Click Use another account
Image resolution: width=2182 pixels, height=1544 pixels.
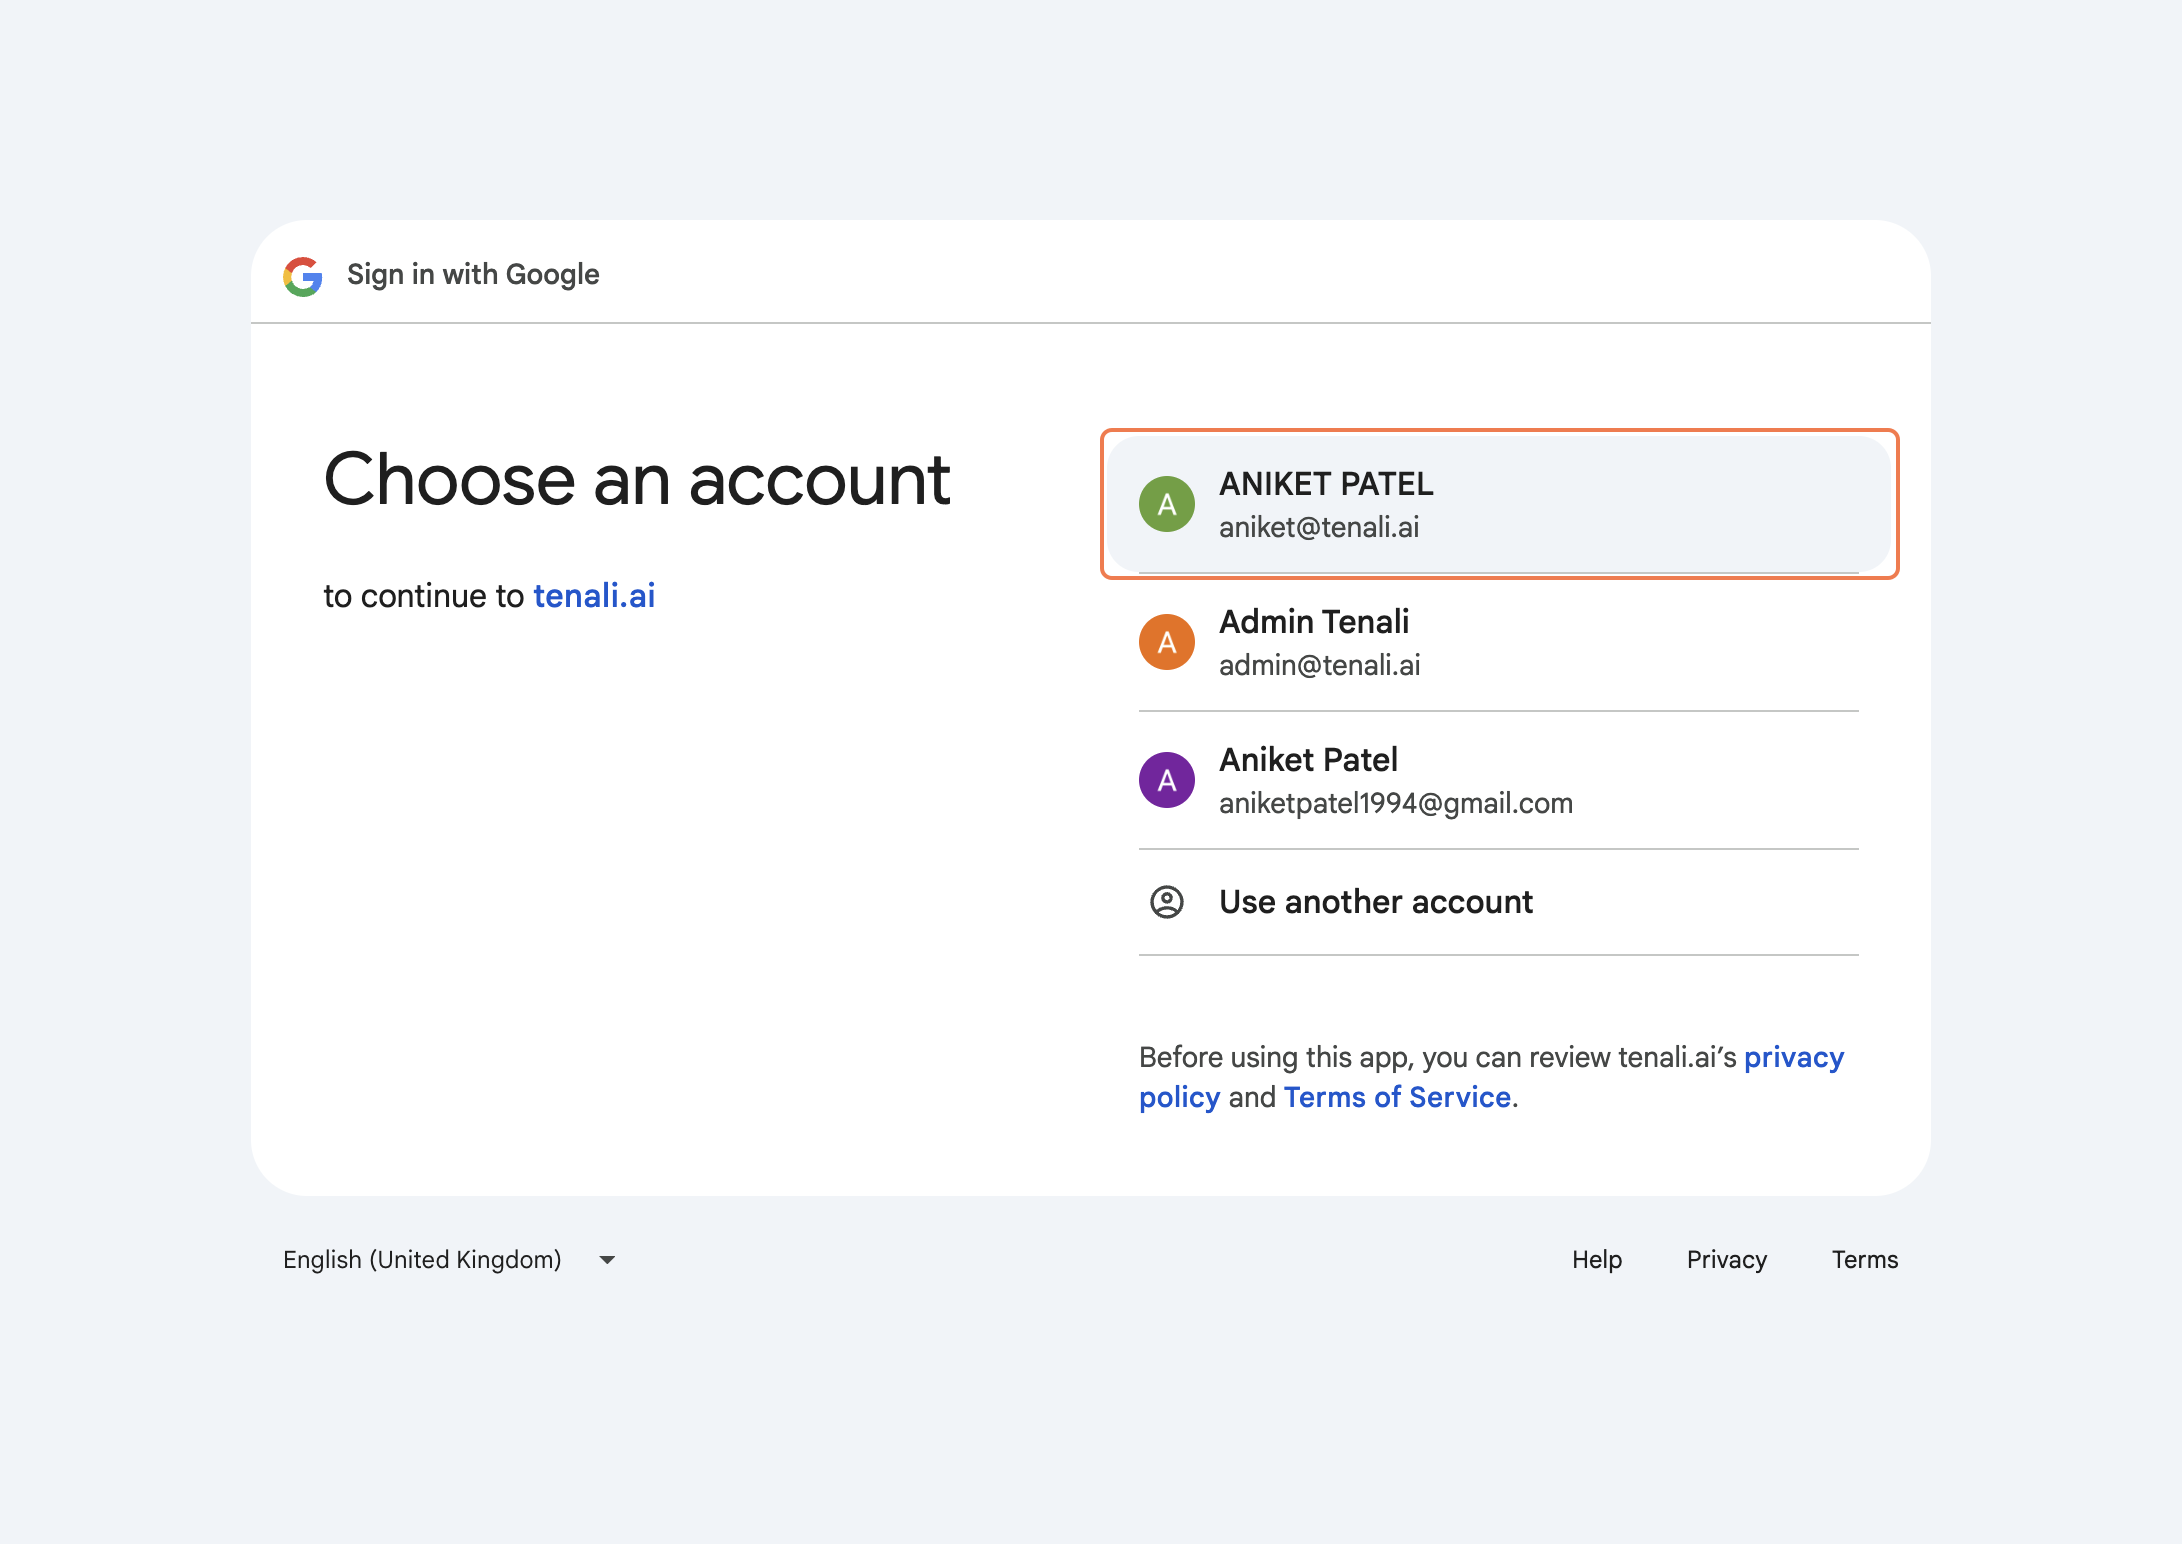click(1375, 902)
